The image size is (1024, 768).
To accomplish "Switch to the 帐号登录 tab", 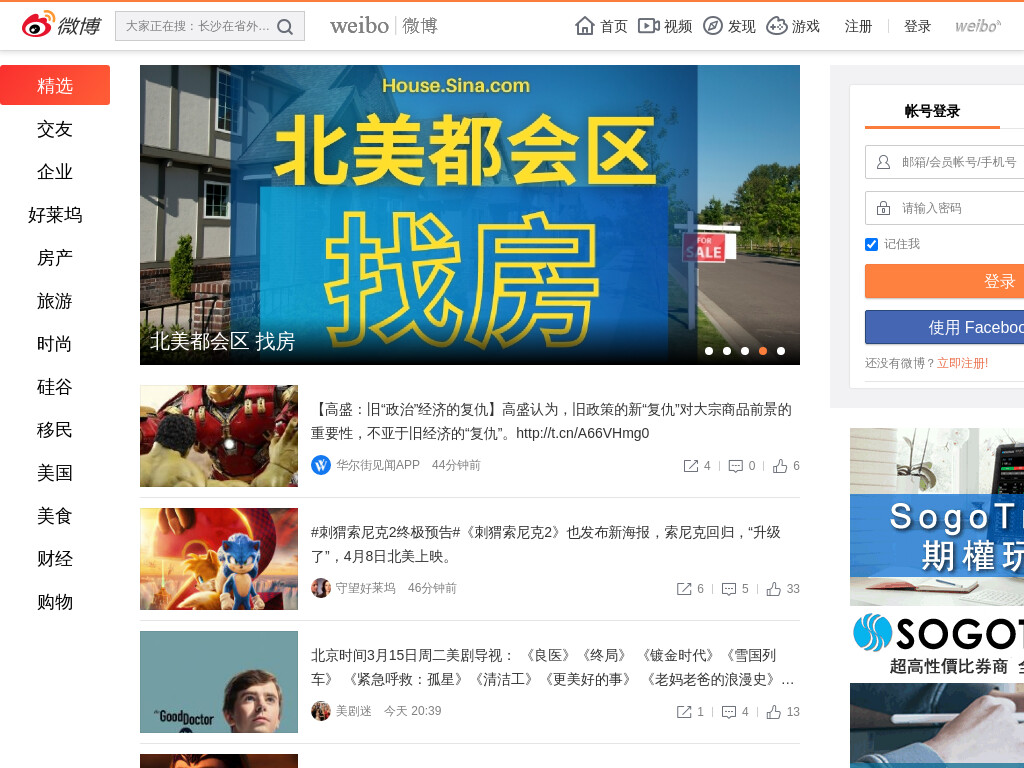I will (932, 112).
